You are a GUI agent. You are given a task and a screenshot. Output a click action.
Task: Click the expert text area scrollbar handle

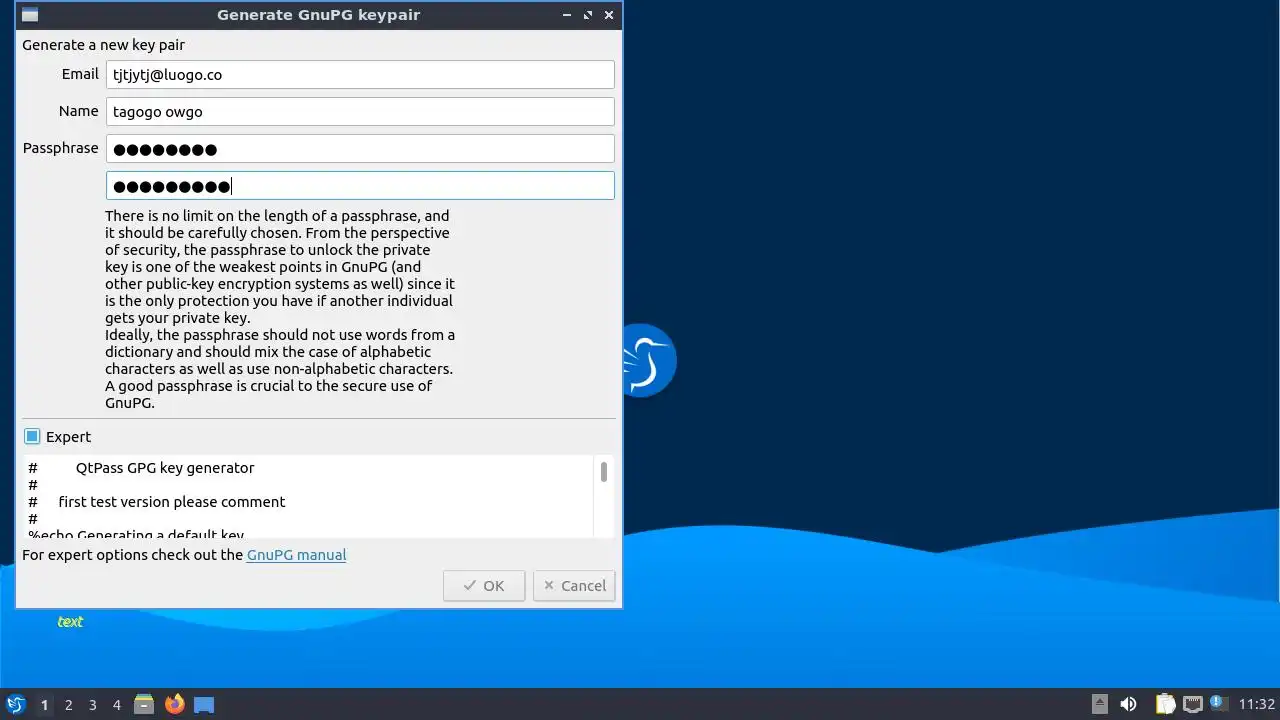(604, 472)
